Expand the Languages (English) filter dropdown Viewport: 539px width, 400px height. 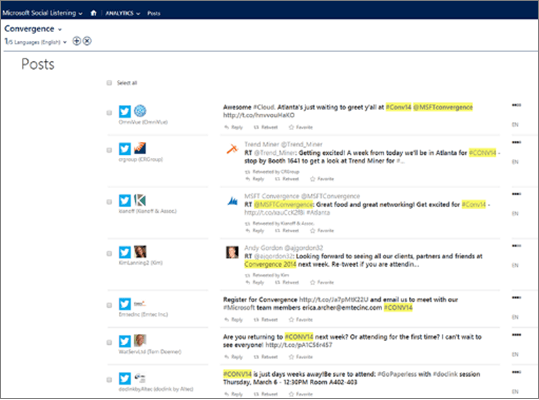click(35, 42)
